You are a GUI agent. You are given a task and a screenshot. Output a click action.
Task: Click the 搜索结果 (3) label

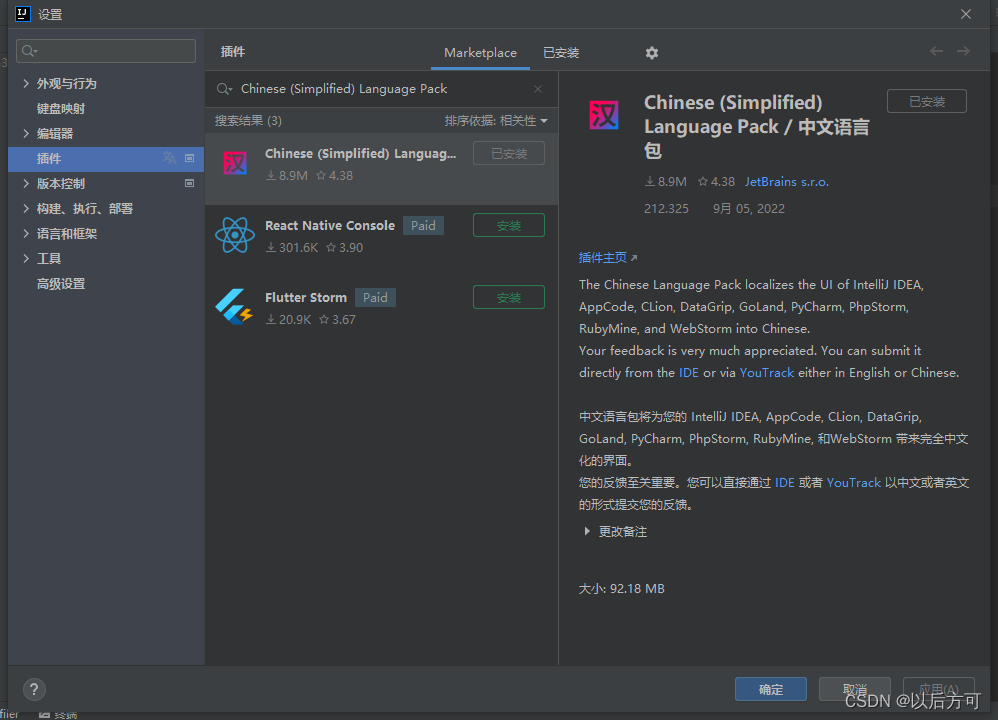pyautogui.click(x=248, y=121)
